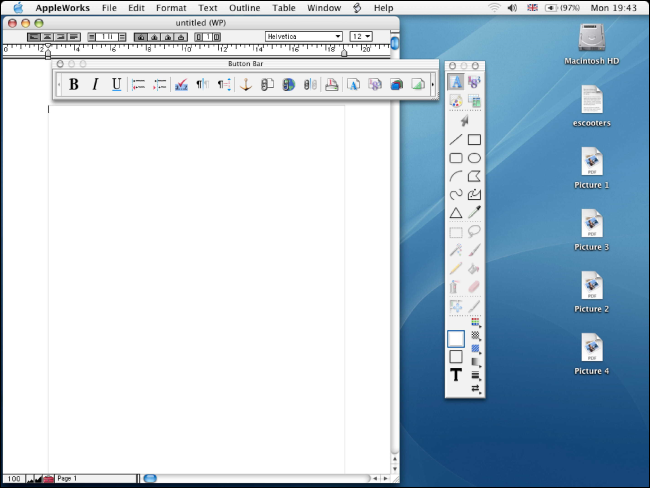The width and height of the screenshot is (650, 488).
Task: Set center text alignment in ruler
Action: (47, 37)
